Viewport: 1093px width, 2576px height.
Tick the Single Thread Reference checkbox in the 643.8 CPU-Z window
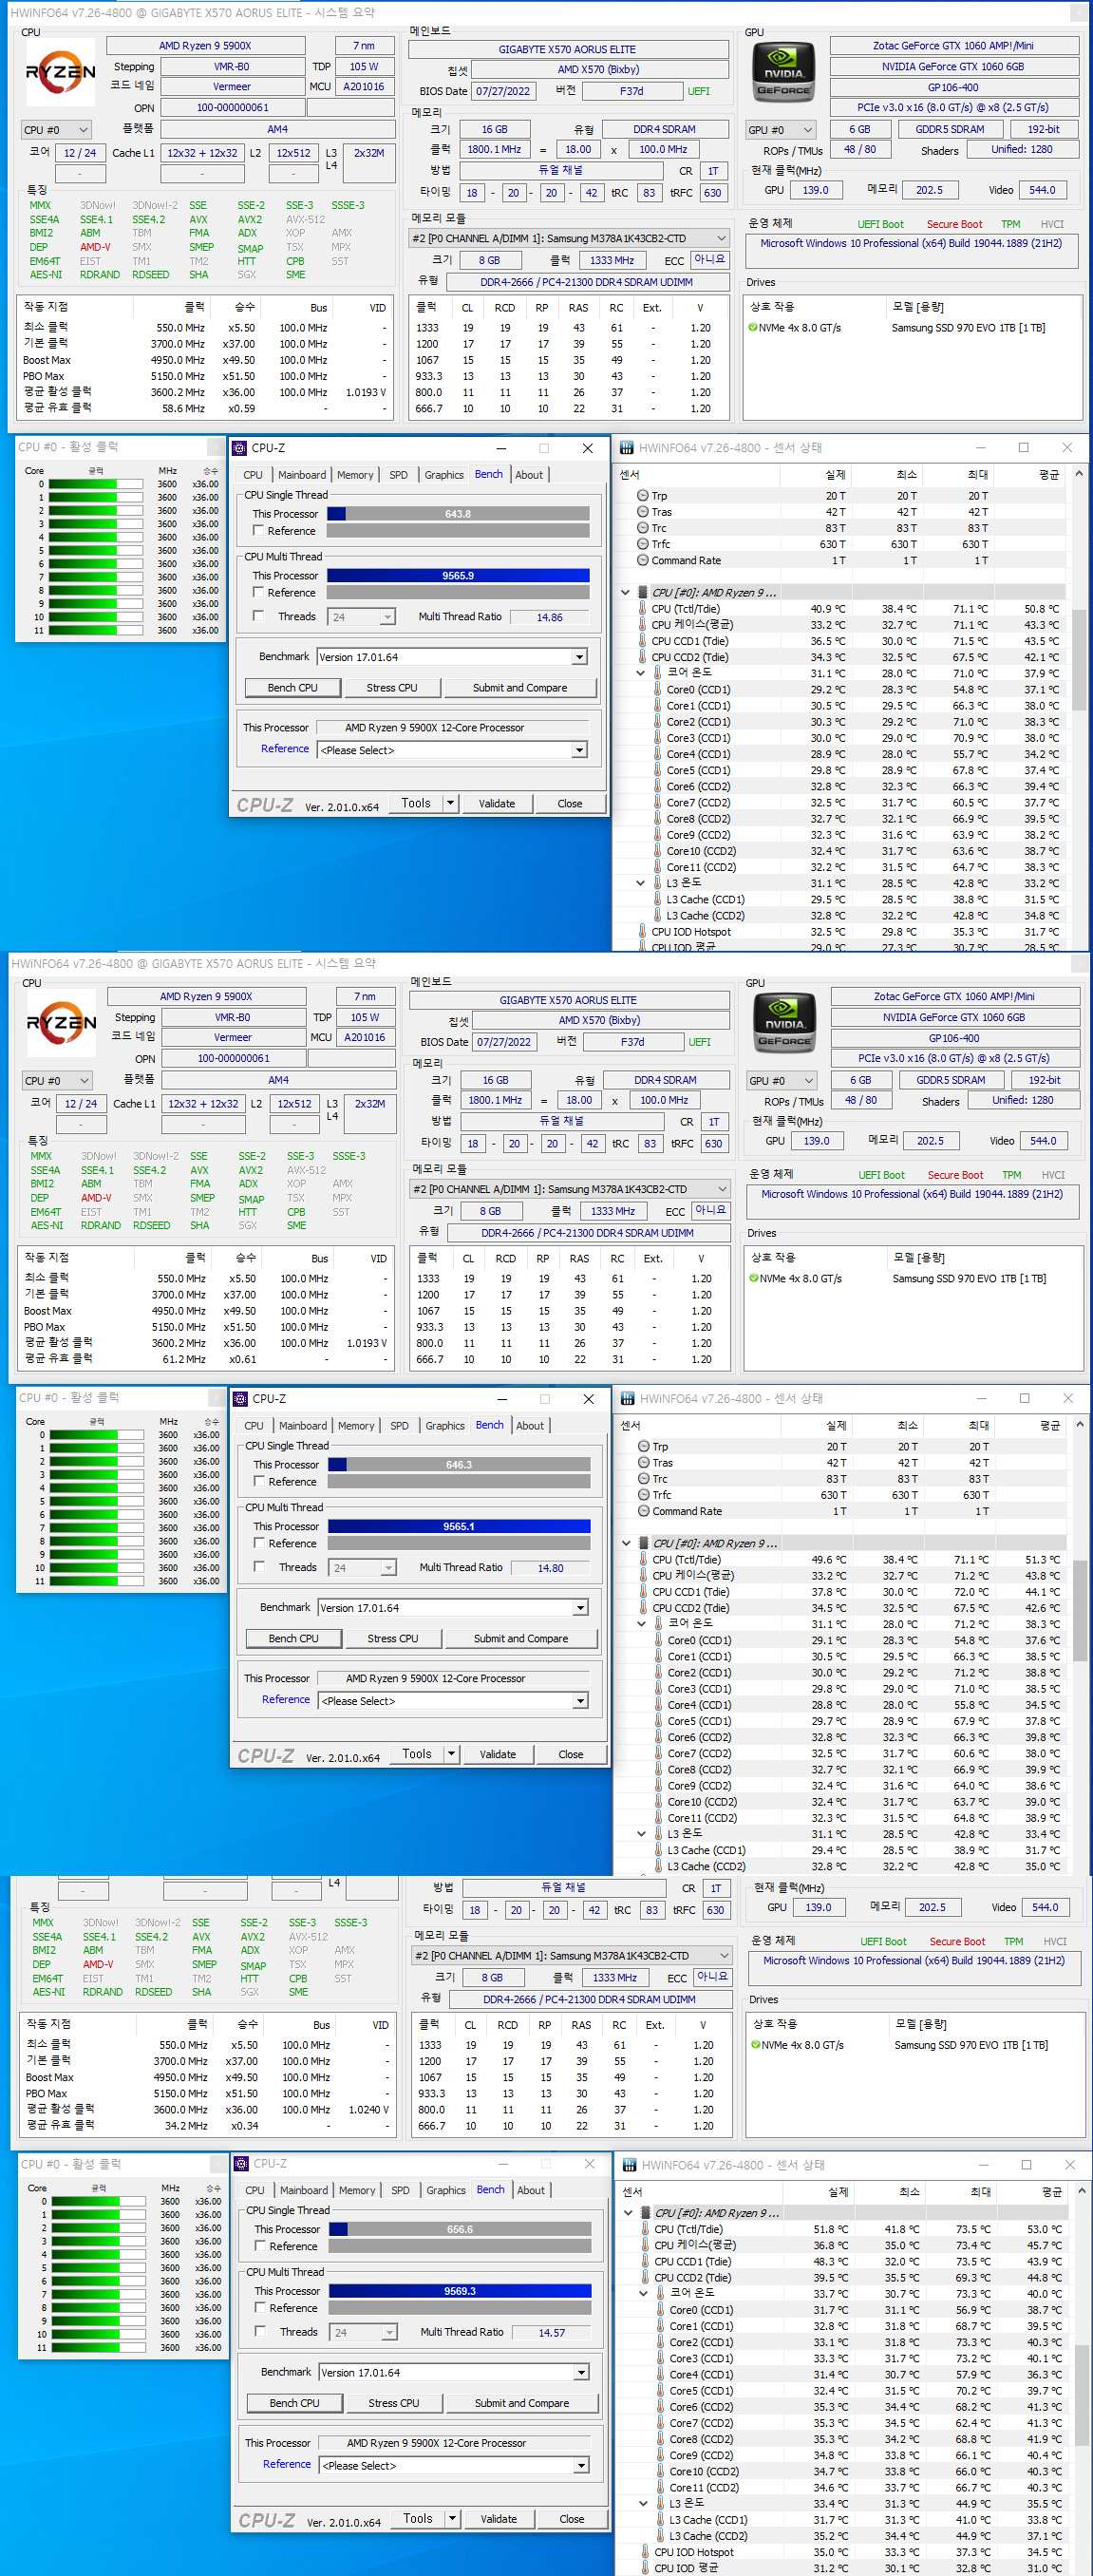[x=258, y=531]
